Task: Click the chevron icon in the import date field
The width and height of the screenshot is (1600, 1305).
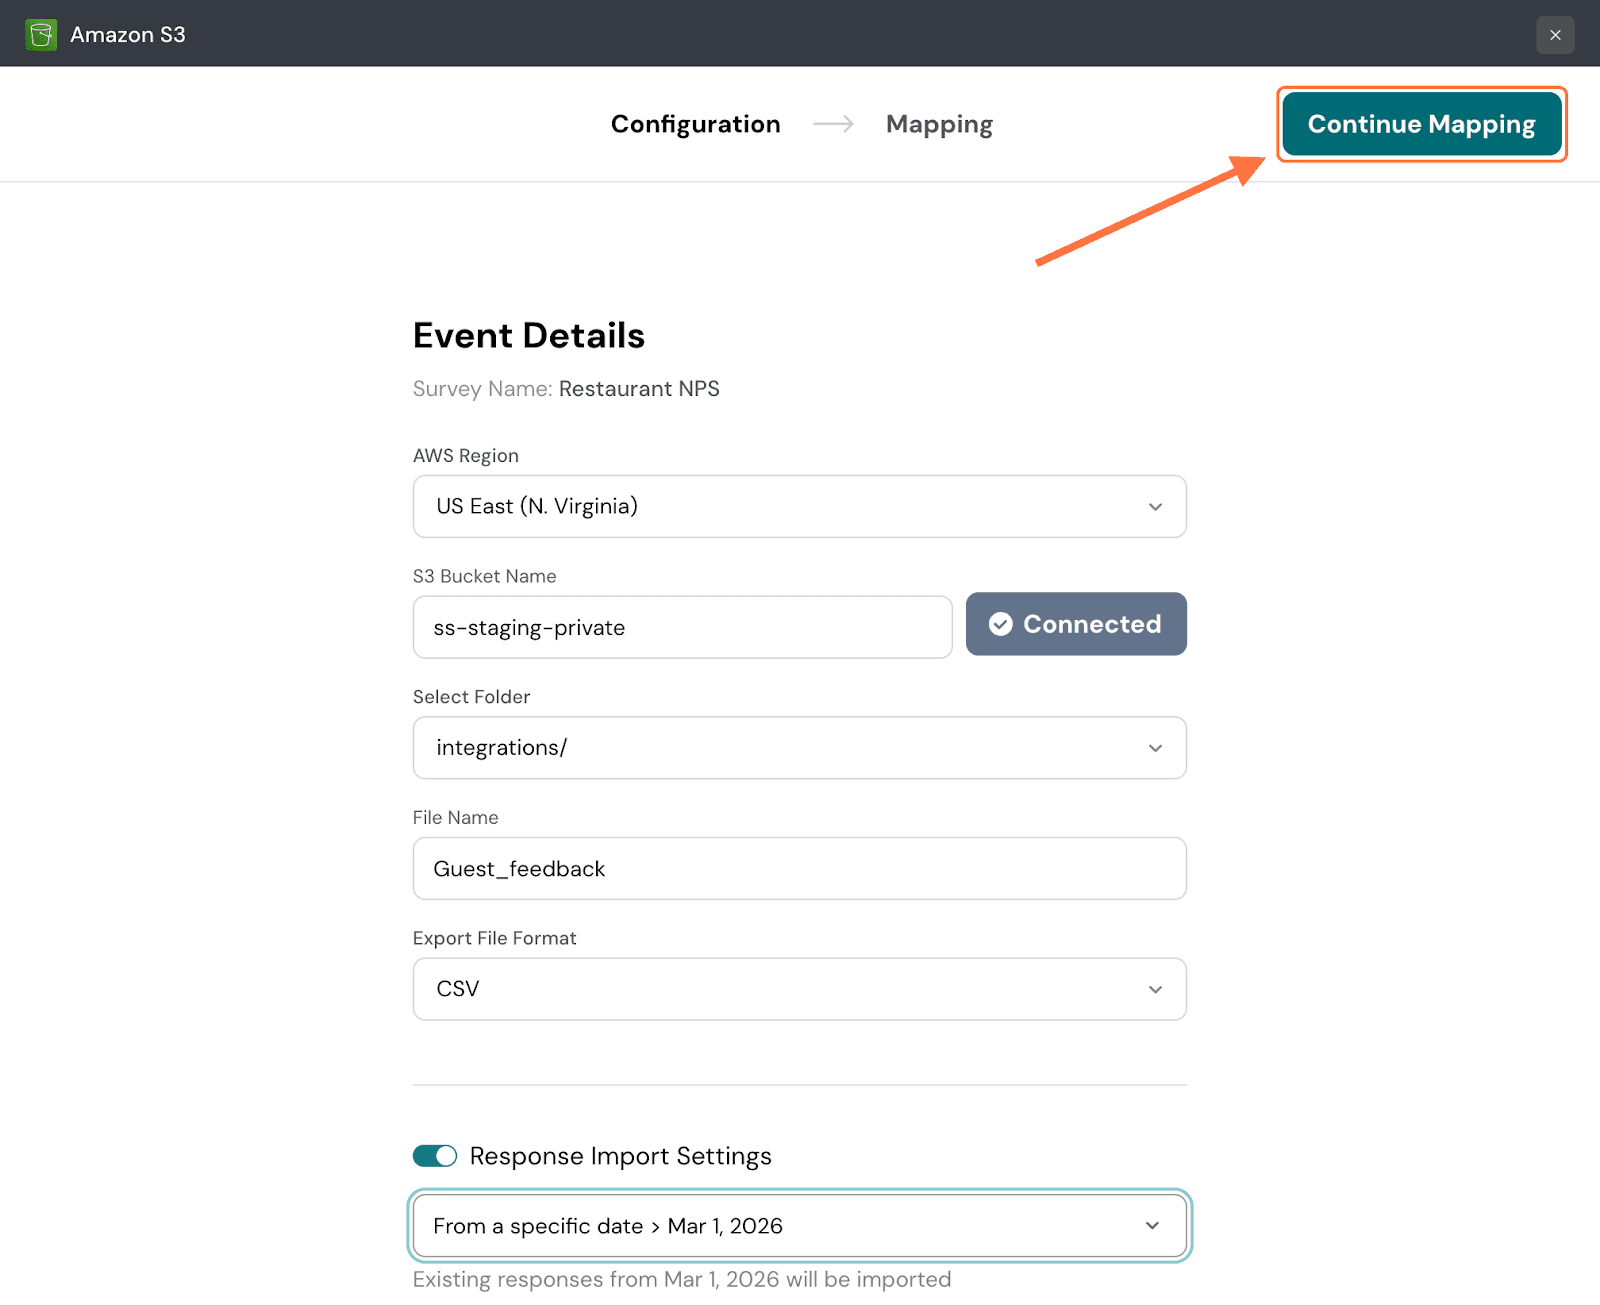Action: [1152, 1226]
